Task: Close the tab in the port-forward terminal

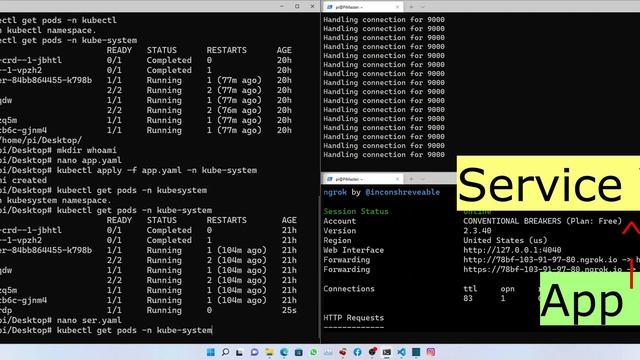Action: pos(397,7)
